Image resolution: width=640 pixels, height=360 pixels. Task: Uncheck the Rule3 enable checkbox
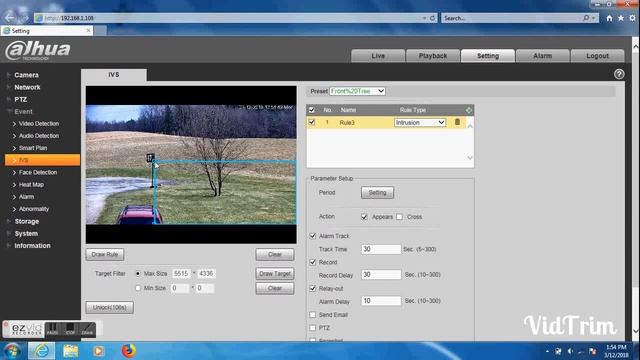pyautogui.click(x=312, y=122)
